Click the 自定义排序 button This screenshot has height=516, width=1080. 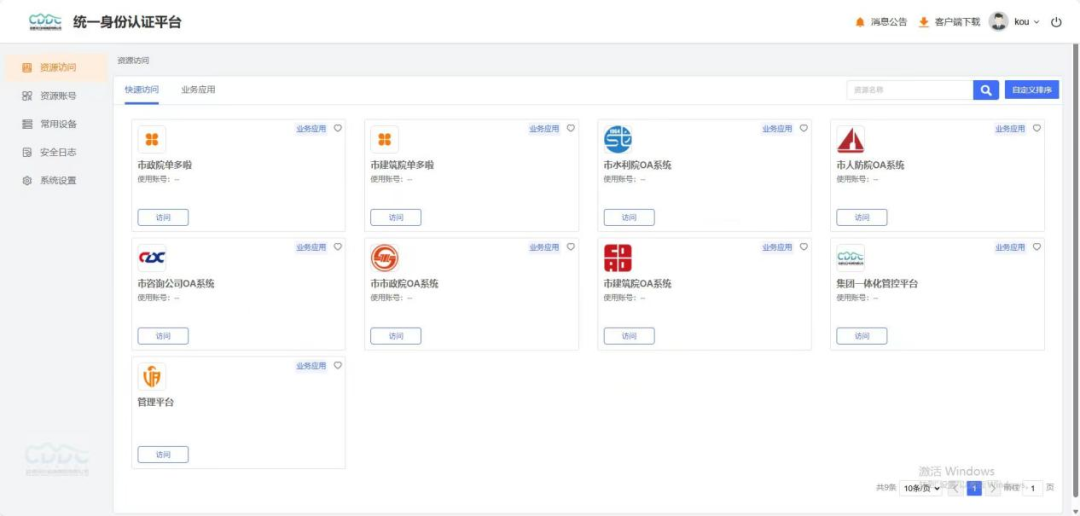(1032, 90)
